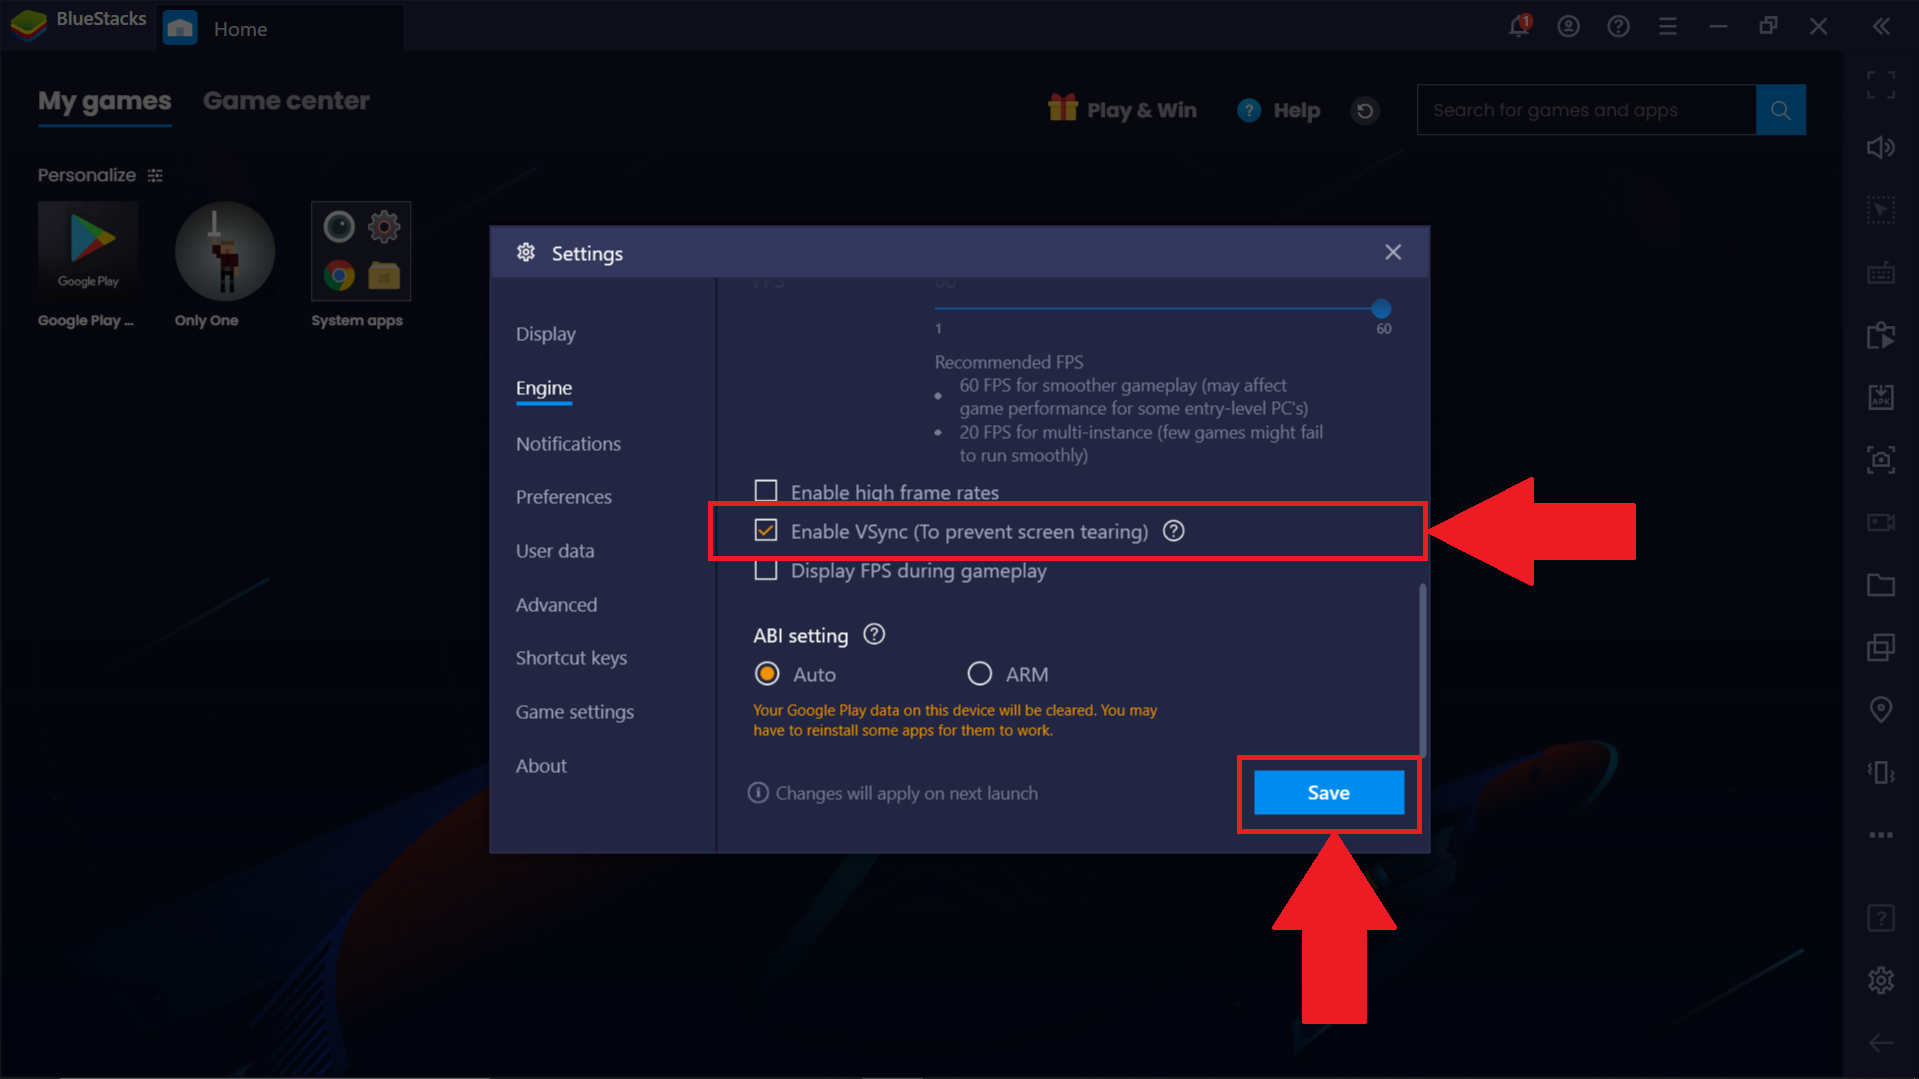Image resolution: width=1919 pixels, height=1079 pixels.
Task: Click the refresh icon next to Help
Action: (x=1365, y=110)
